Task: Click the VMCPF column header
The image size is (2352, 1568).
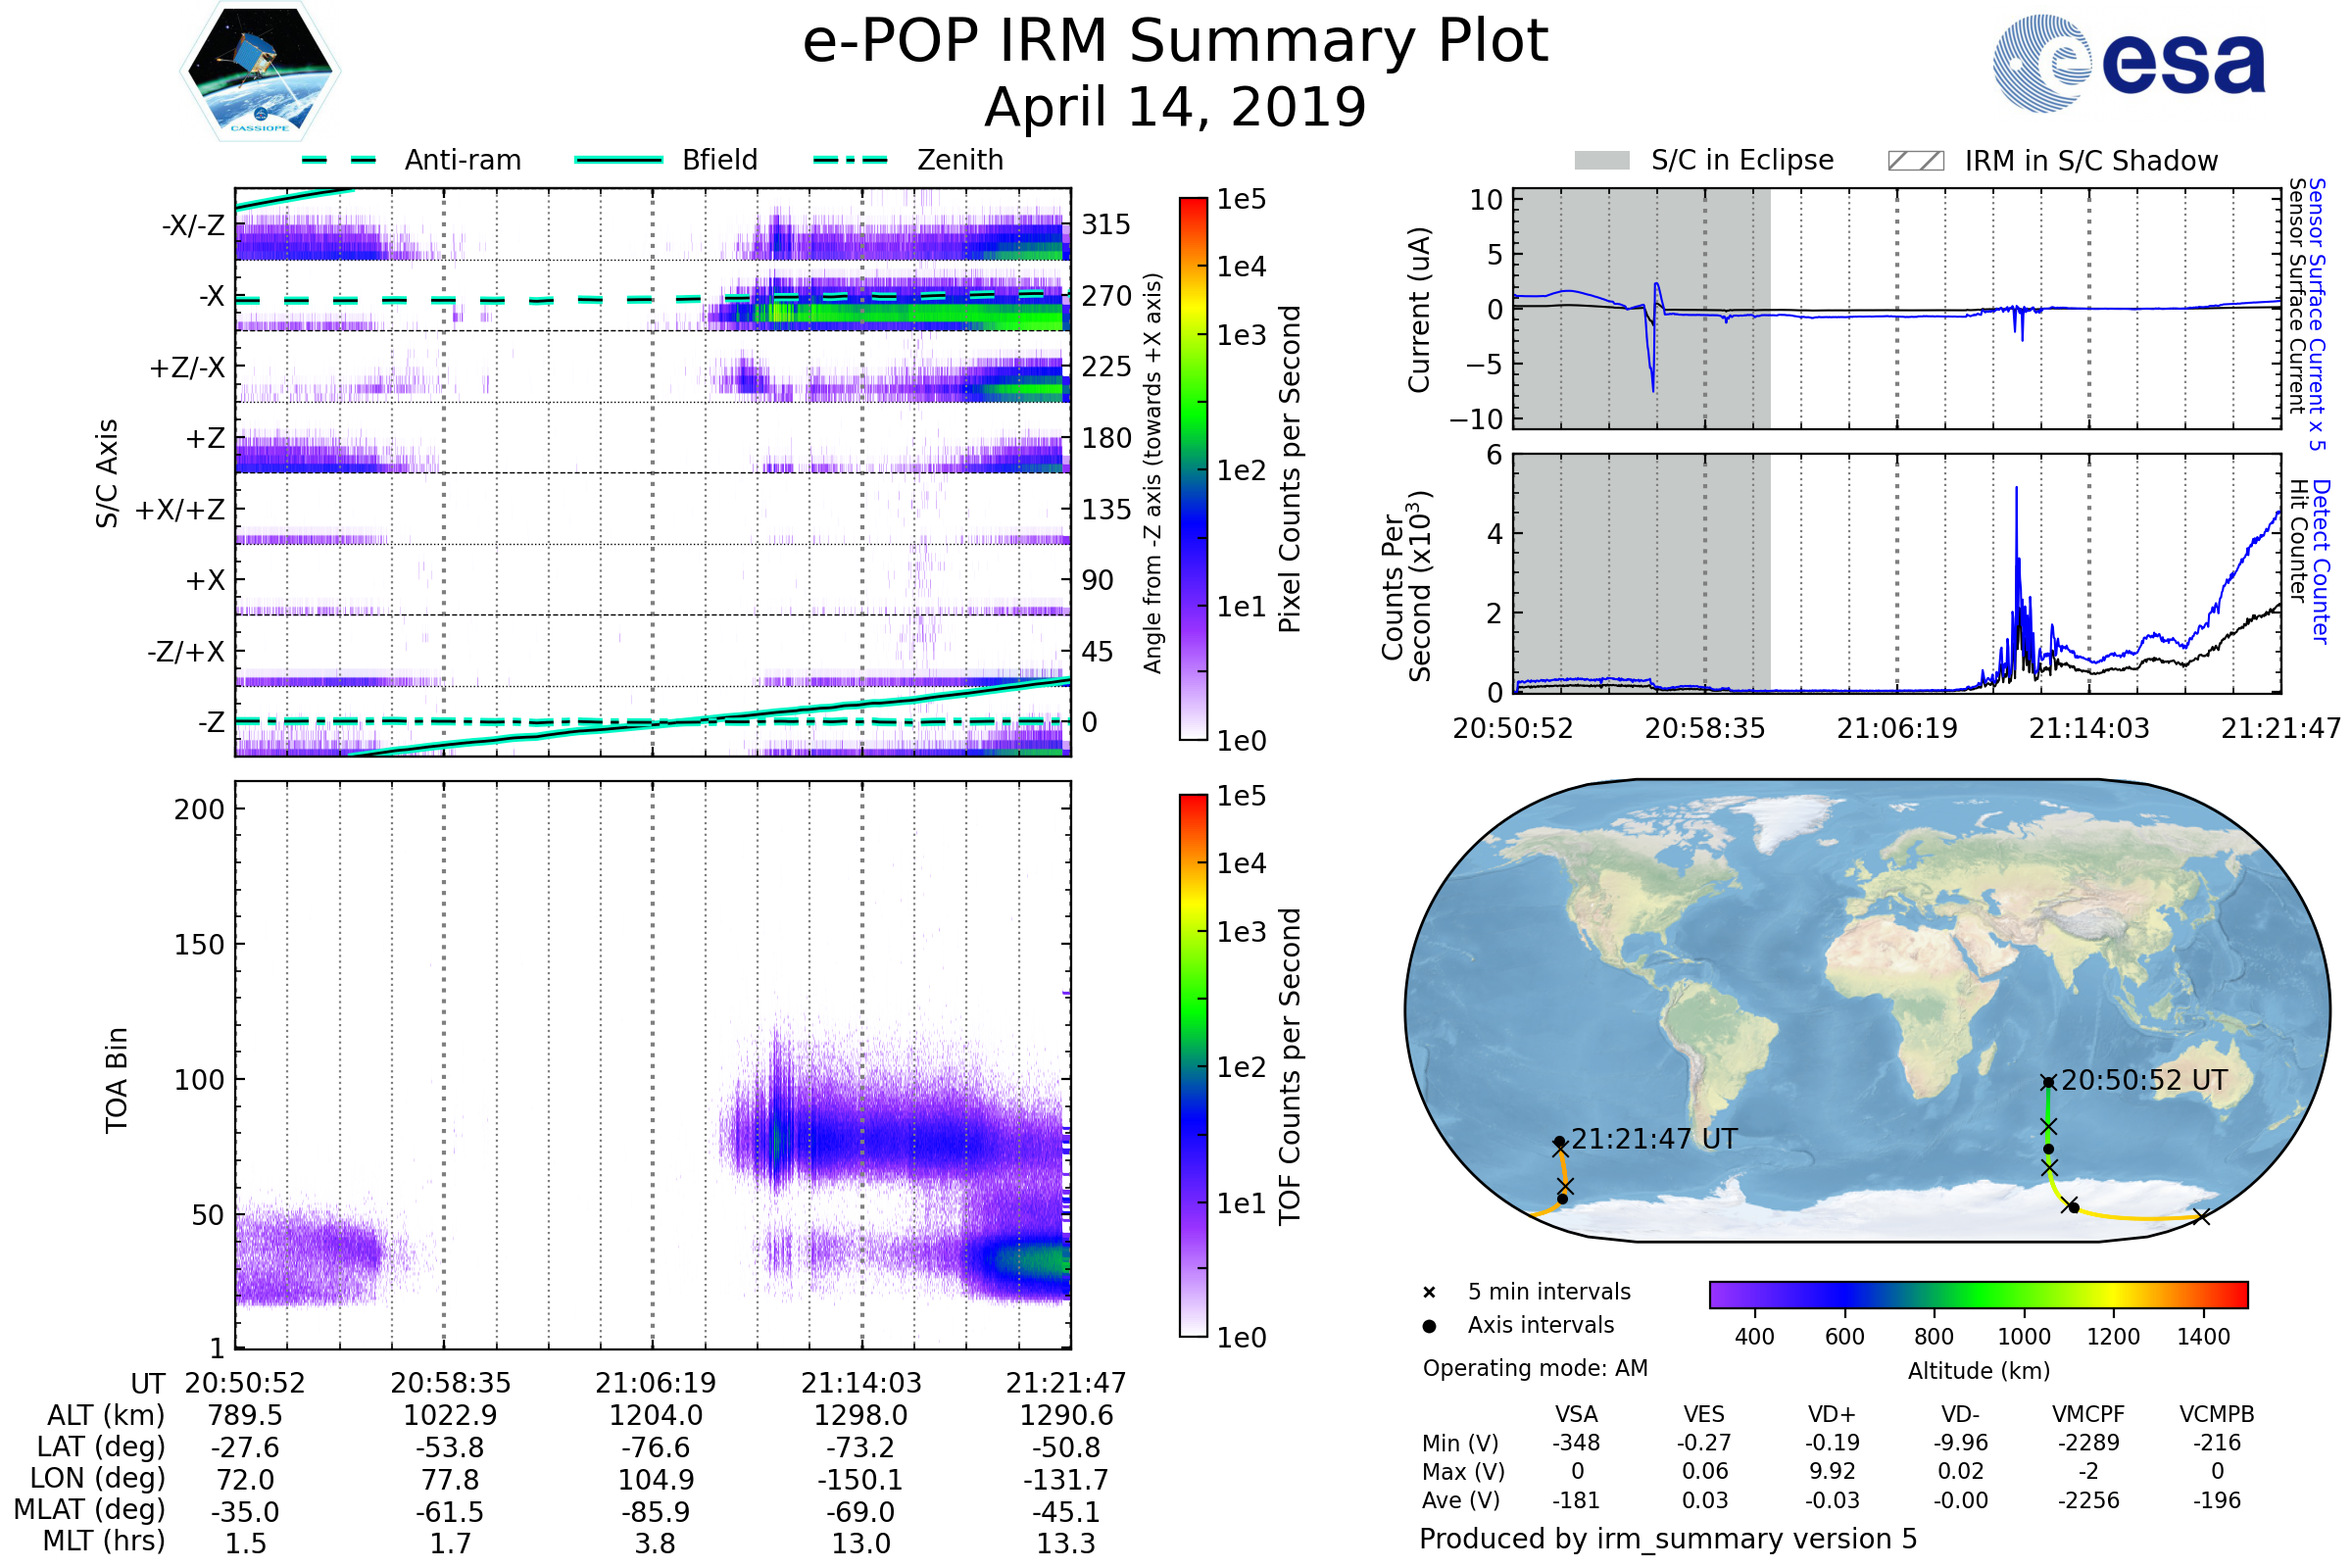Action: (x=2088, y=1415)
